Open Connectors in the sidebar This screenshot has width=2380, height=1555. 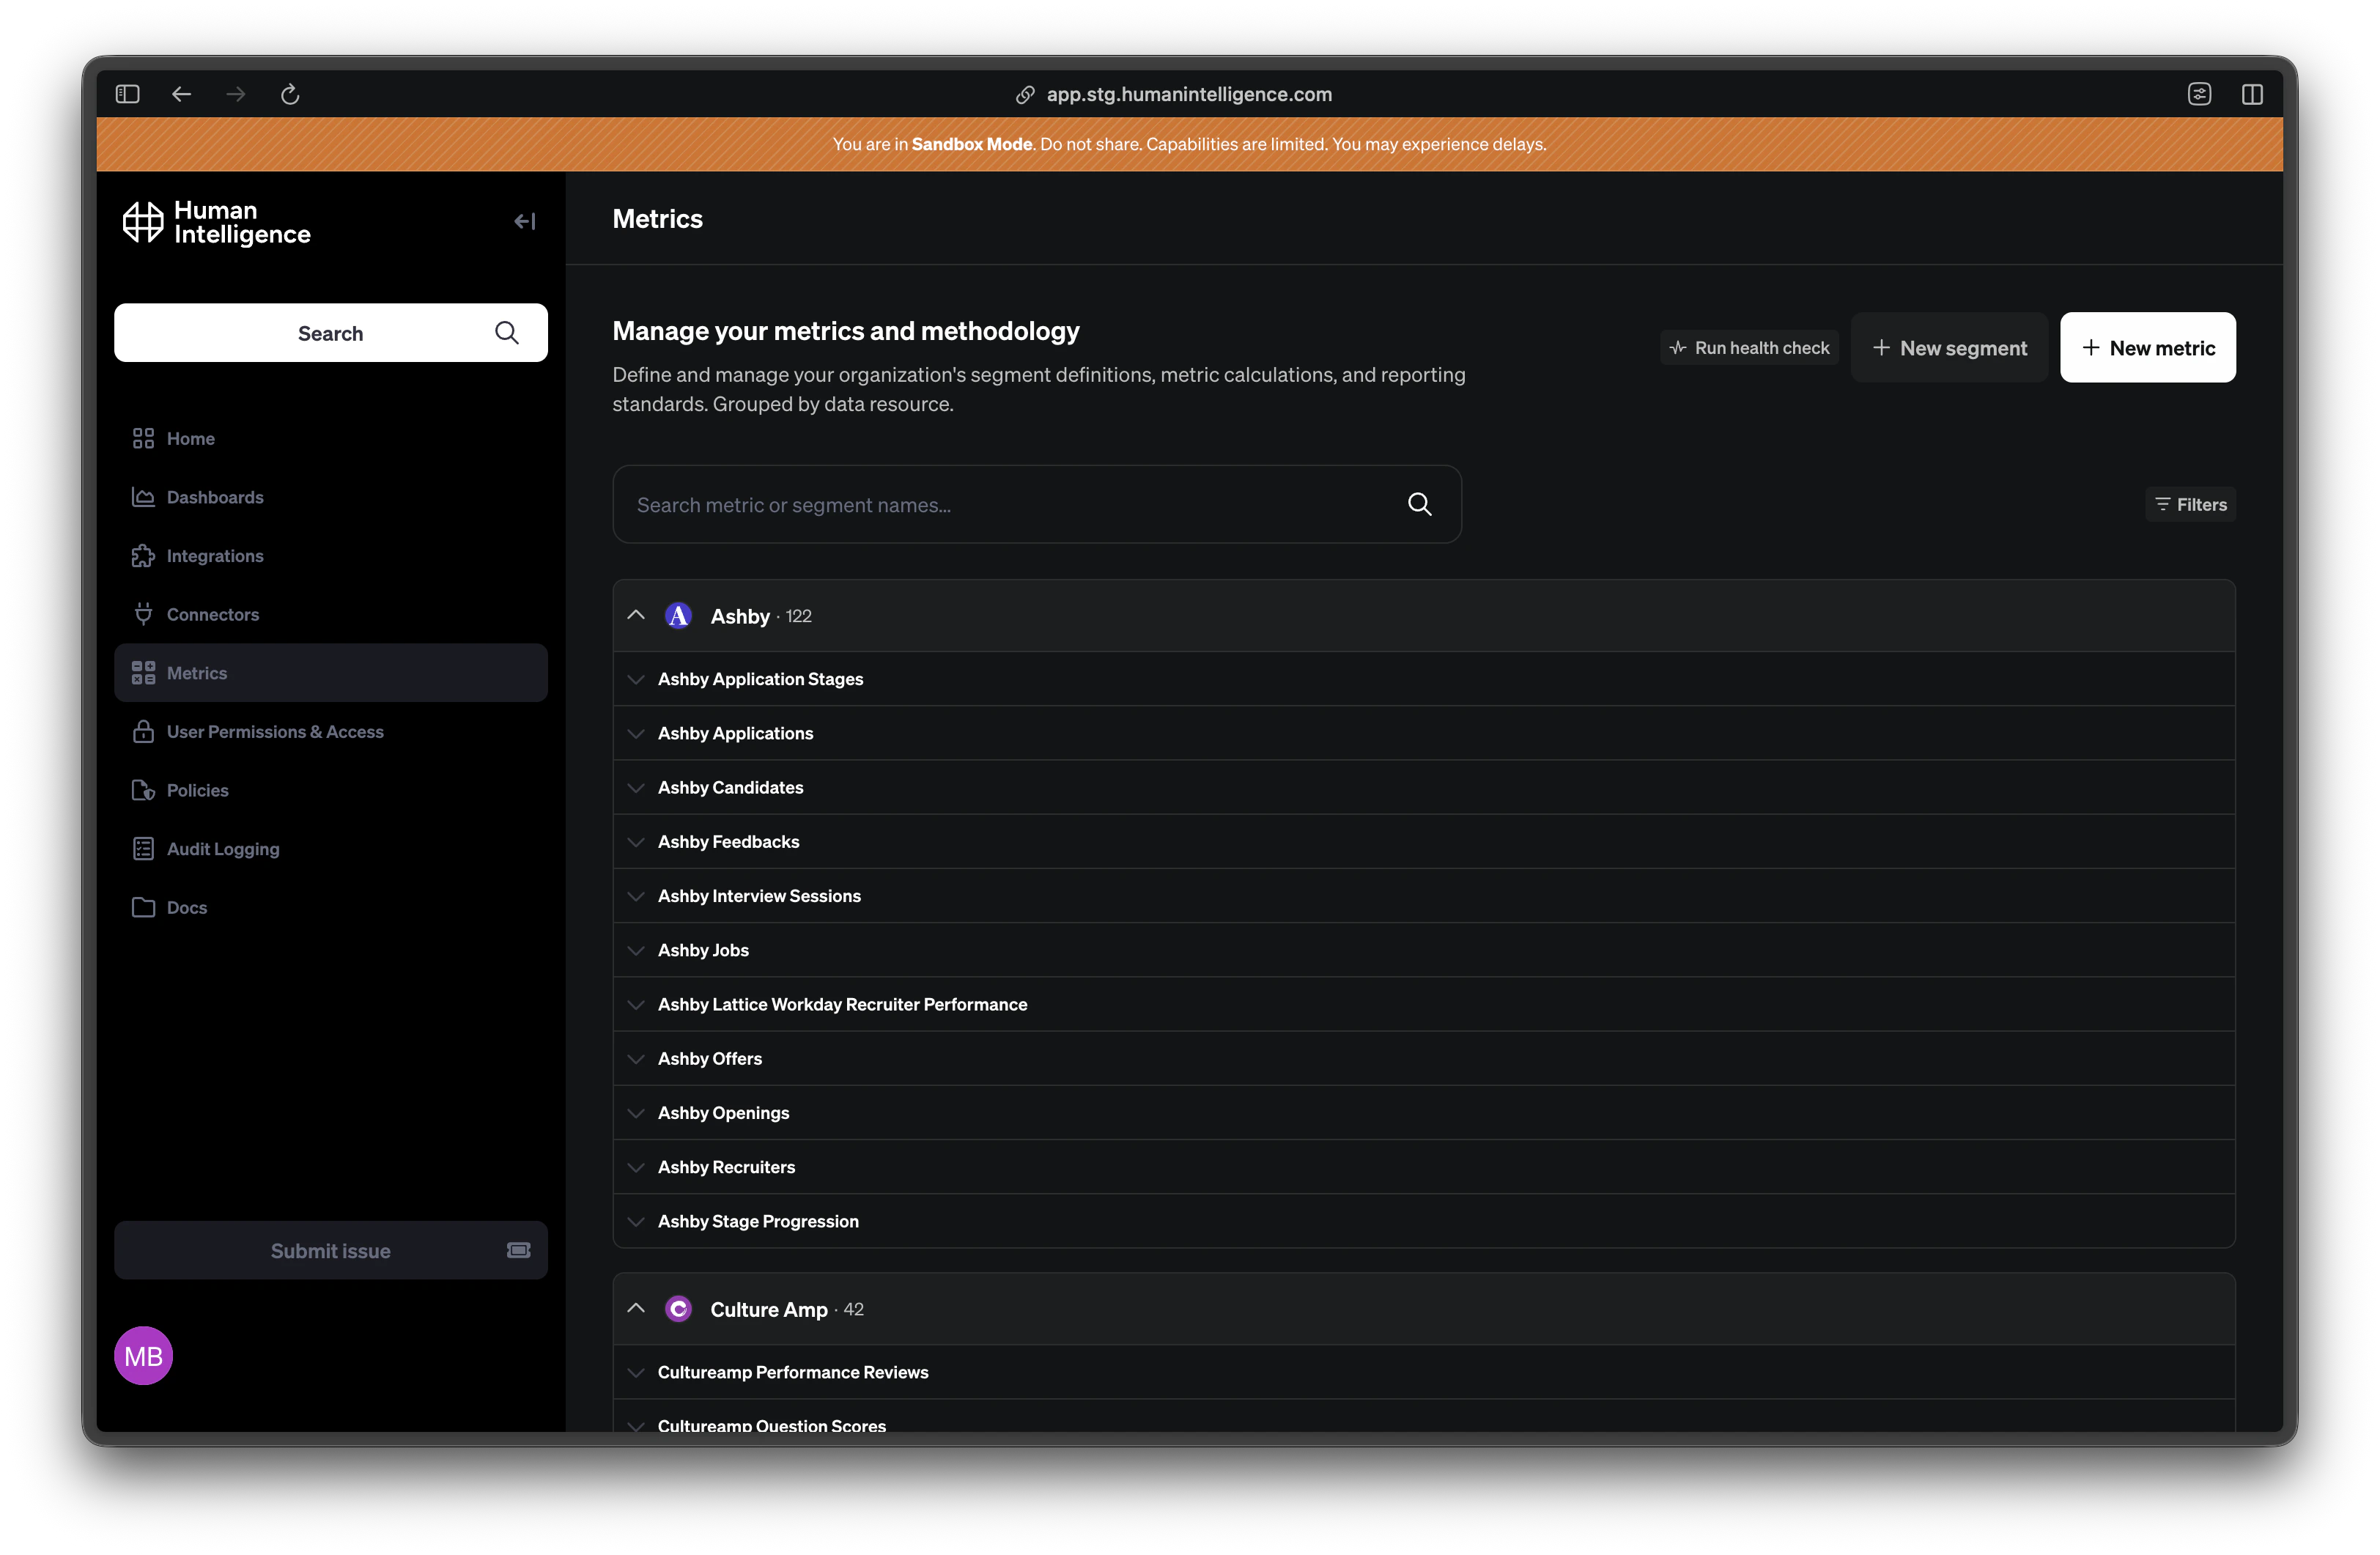[x=331, y=614]
